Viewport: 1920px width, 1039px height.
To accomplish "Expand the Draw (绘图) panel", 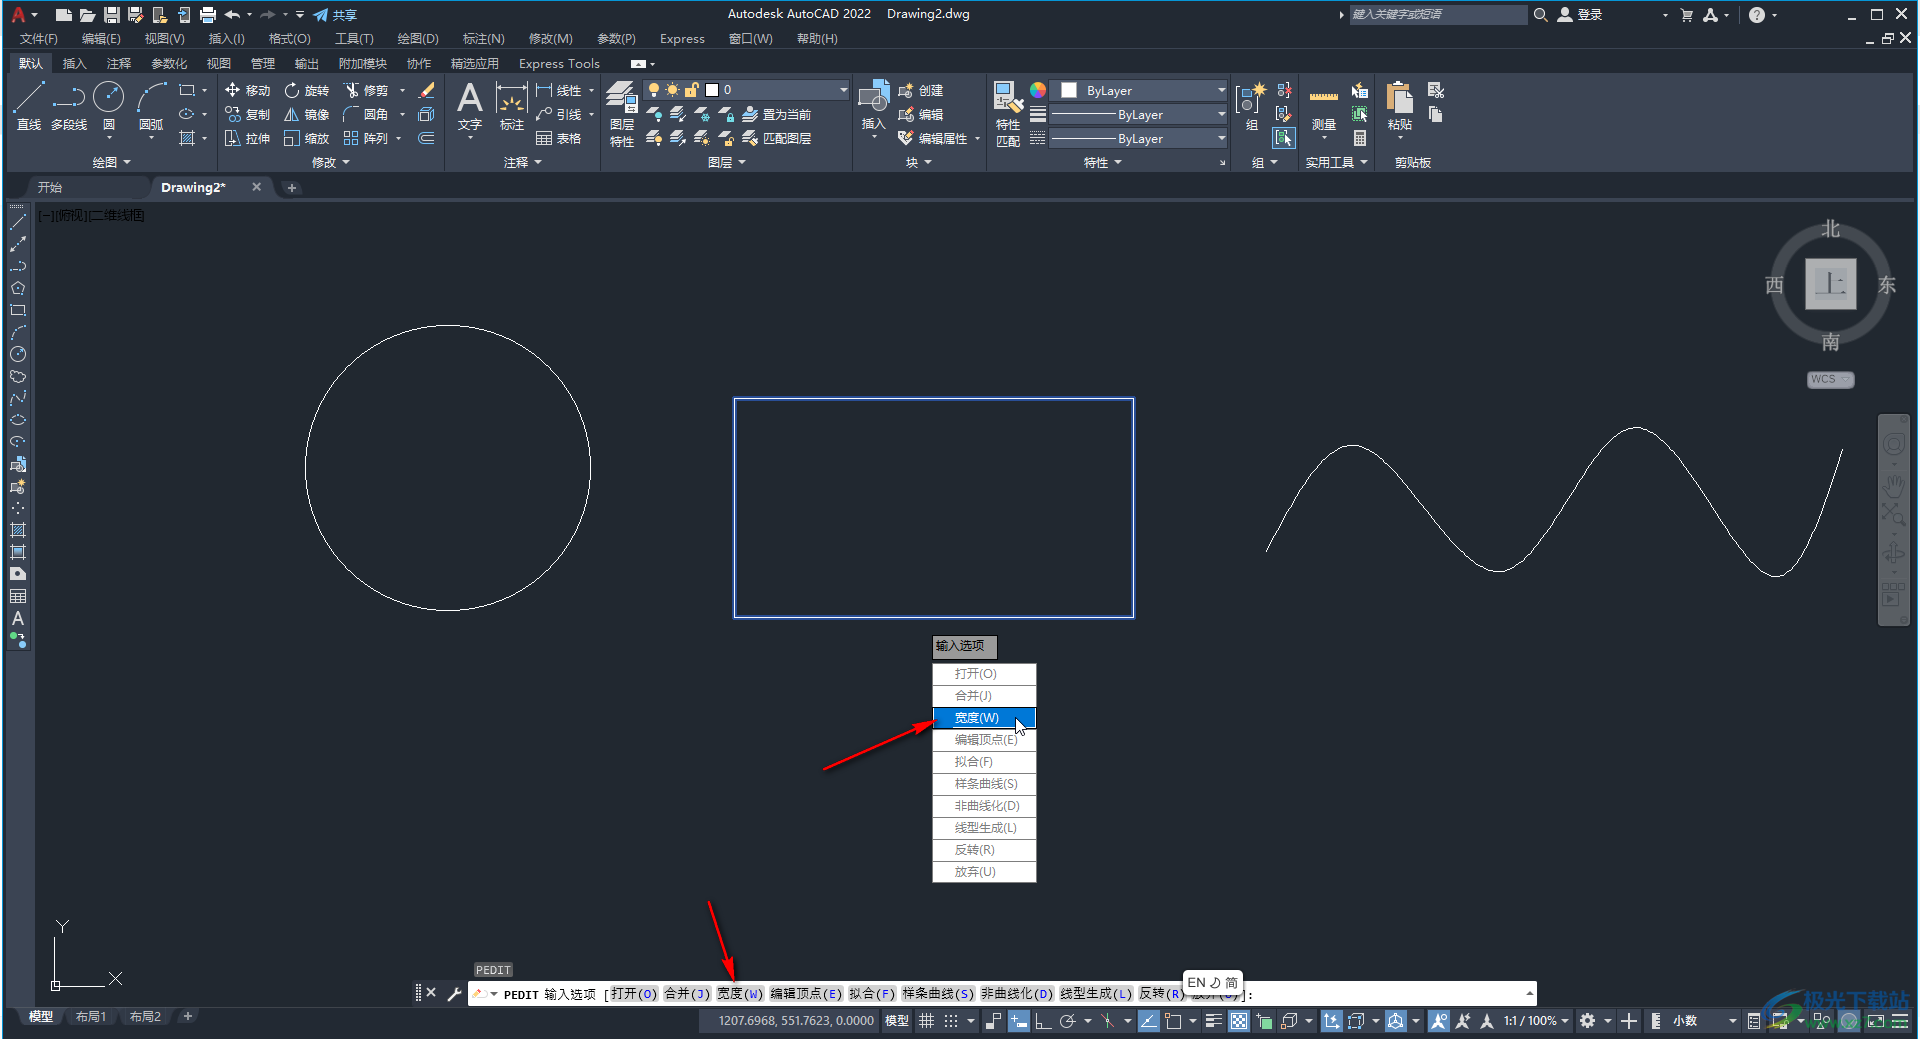I will click(x=111, y=162).
